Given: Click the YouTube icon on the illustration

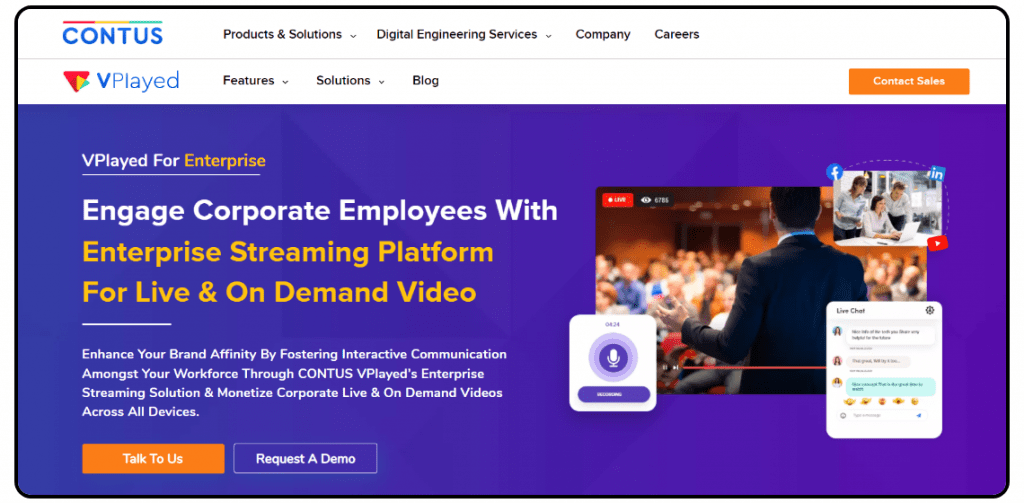Looking at the screenshot, I should [x=937, y=244].
